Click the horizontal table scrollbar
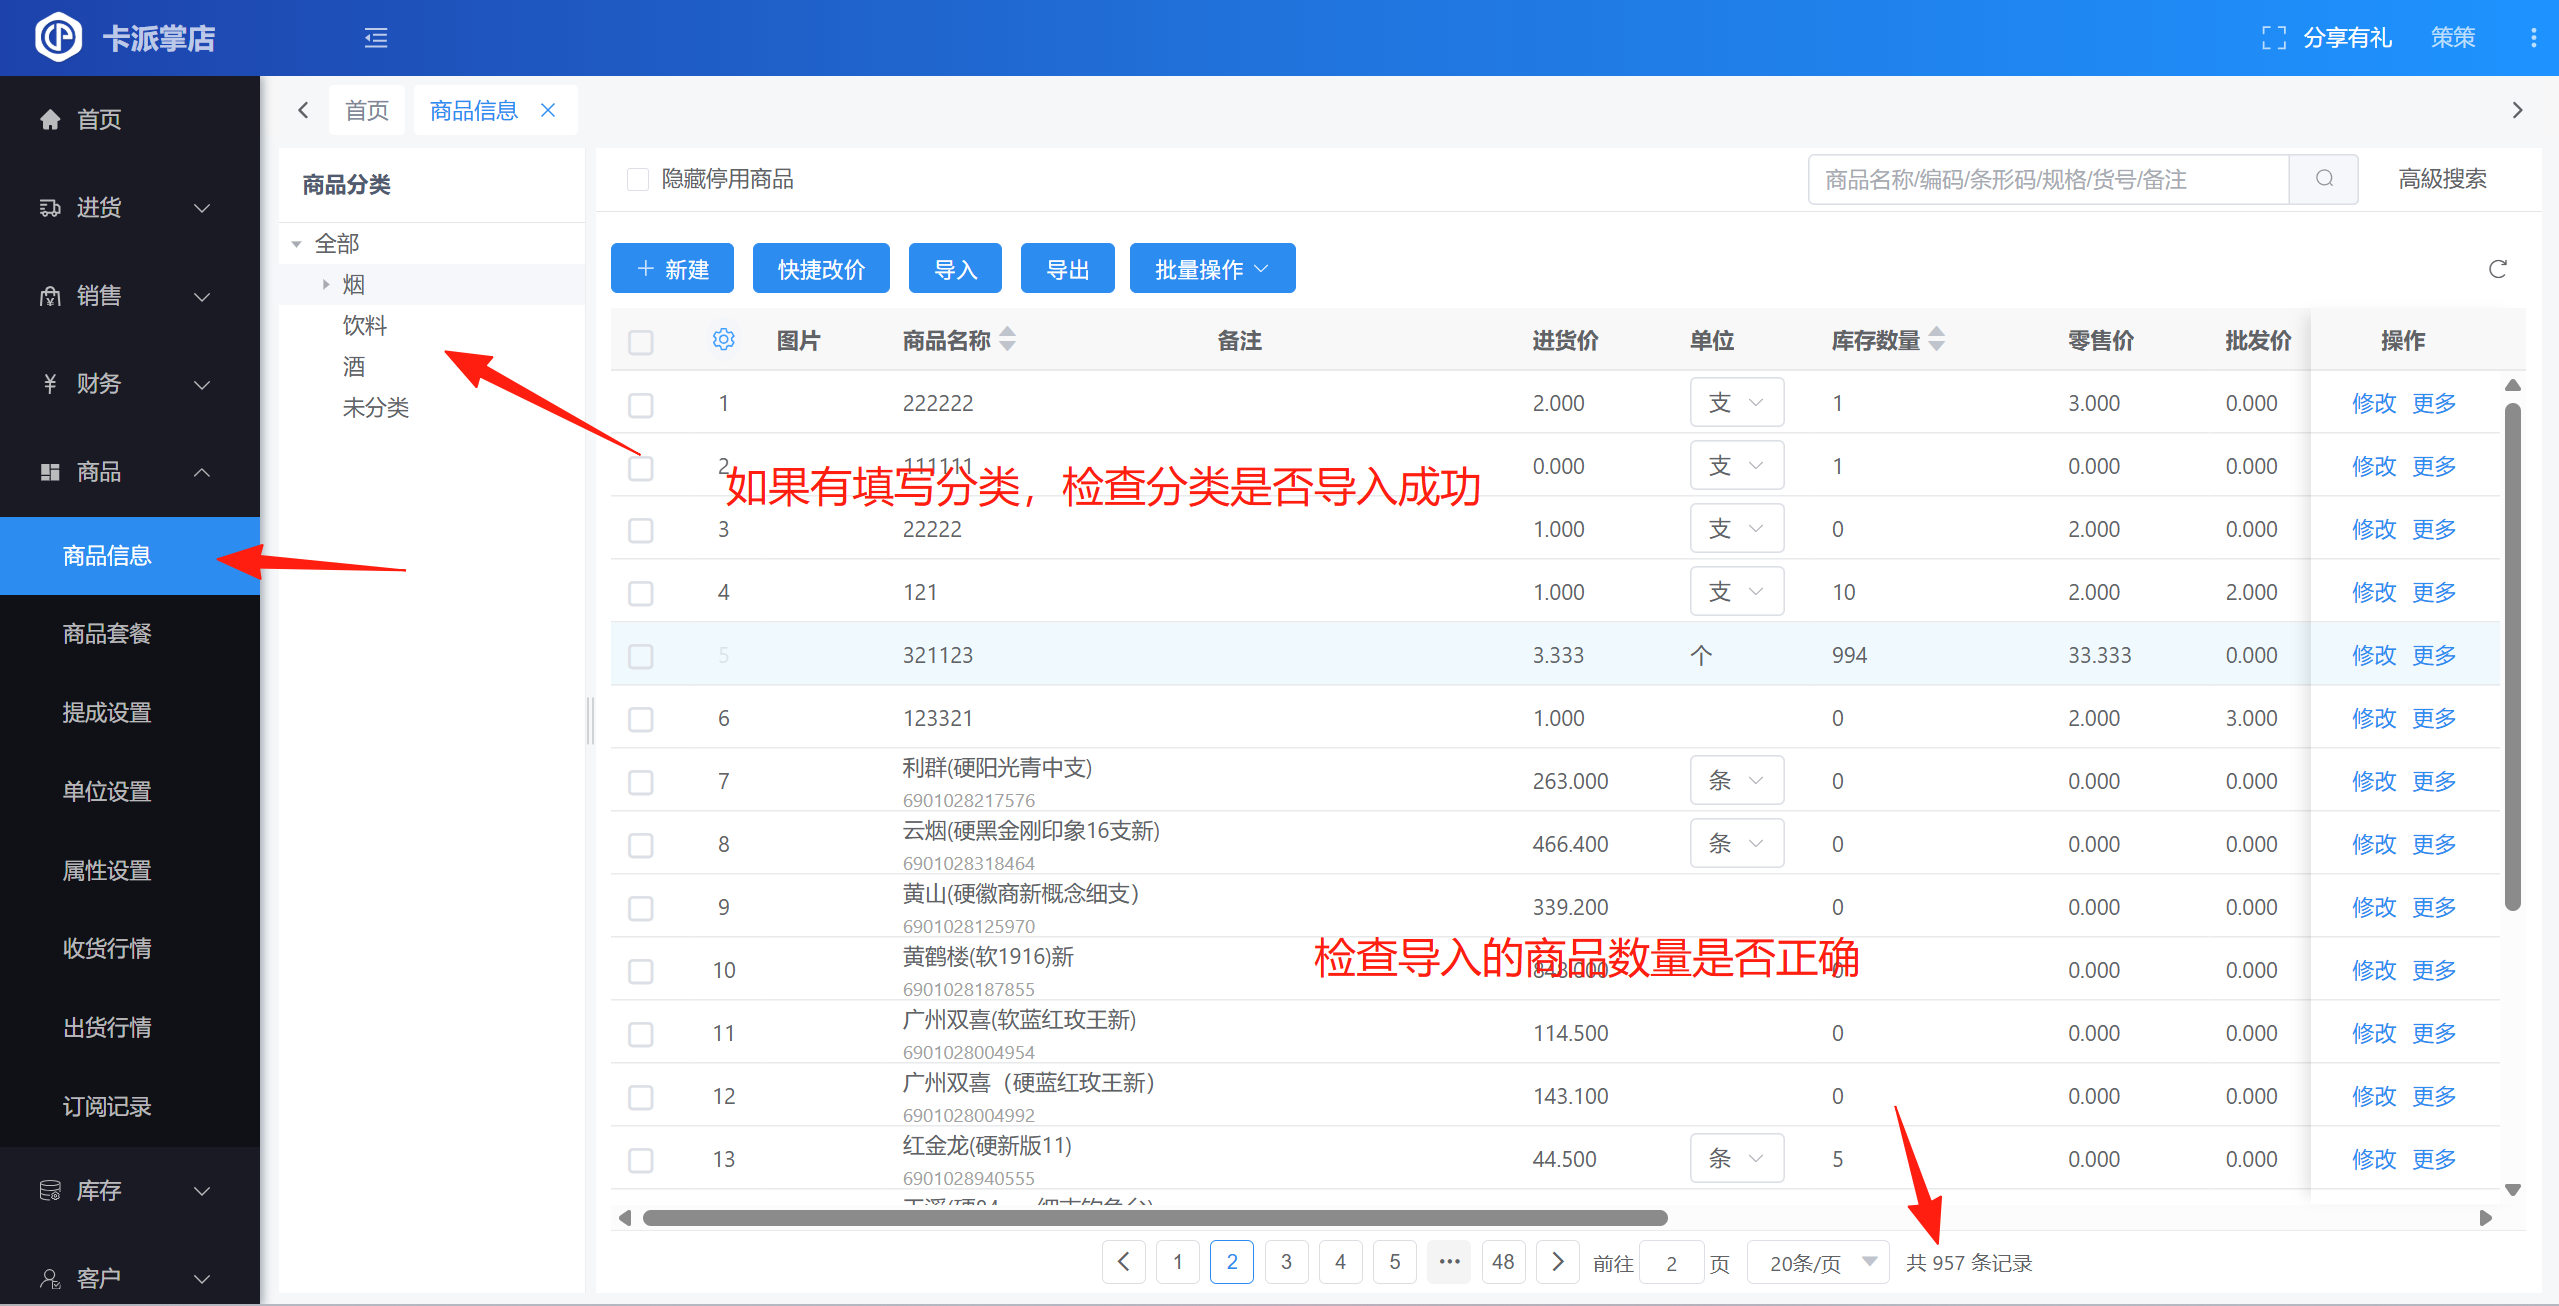This screenshot has width=2559, height=1306. click(1154, 1218)
